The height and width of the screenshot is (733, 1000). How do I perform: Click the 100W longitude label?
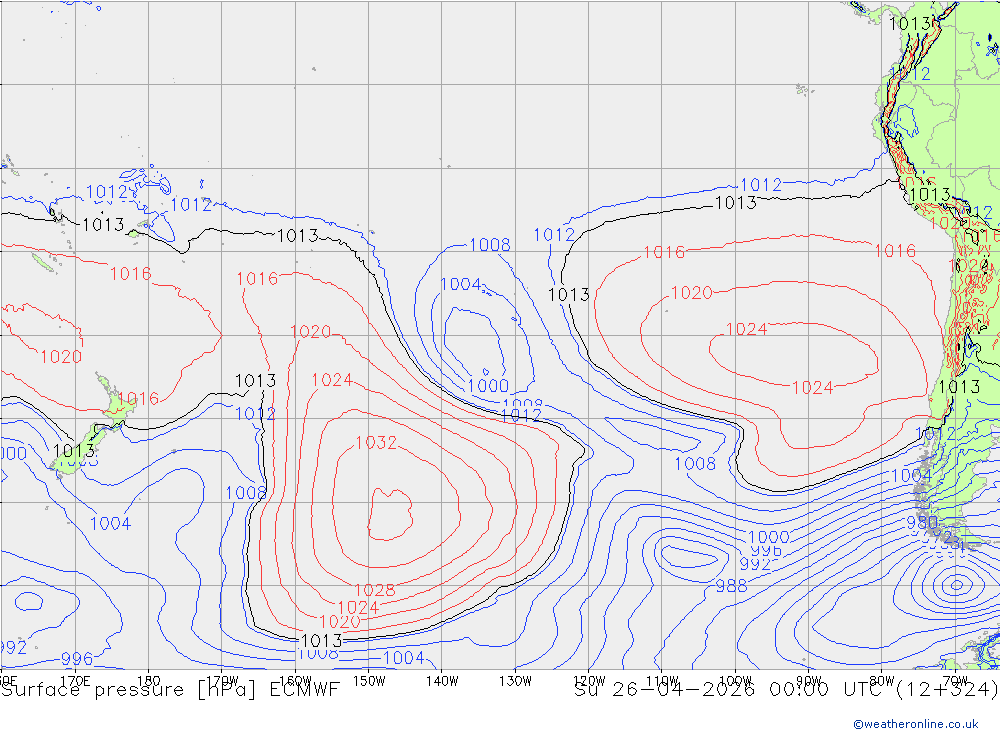point(735,681)
